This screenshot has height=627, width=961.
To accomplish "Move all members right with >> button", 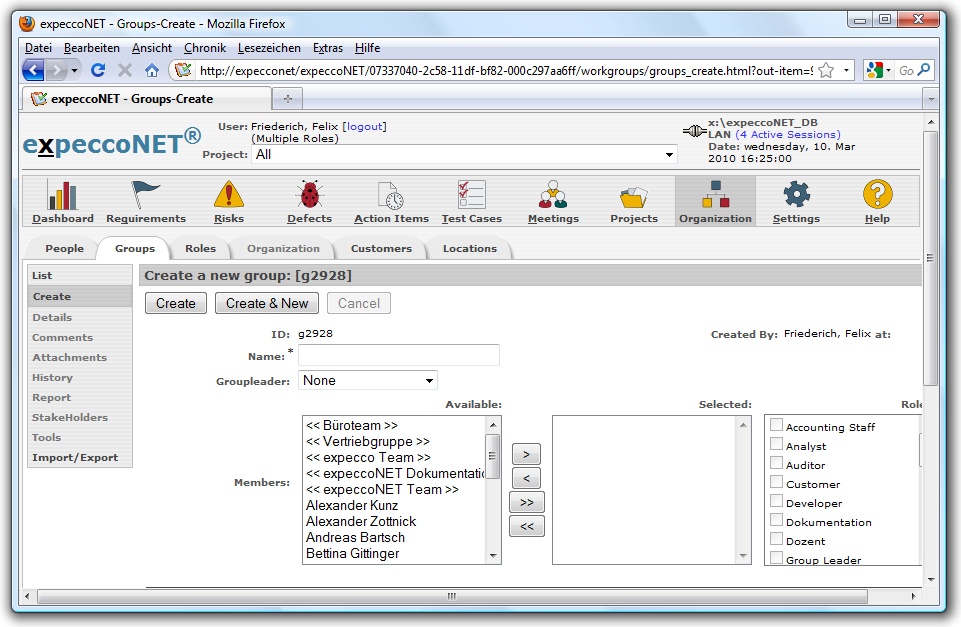I will pyautogui.click(x=526, y=502).
